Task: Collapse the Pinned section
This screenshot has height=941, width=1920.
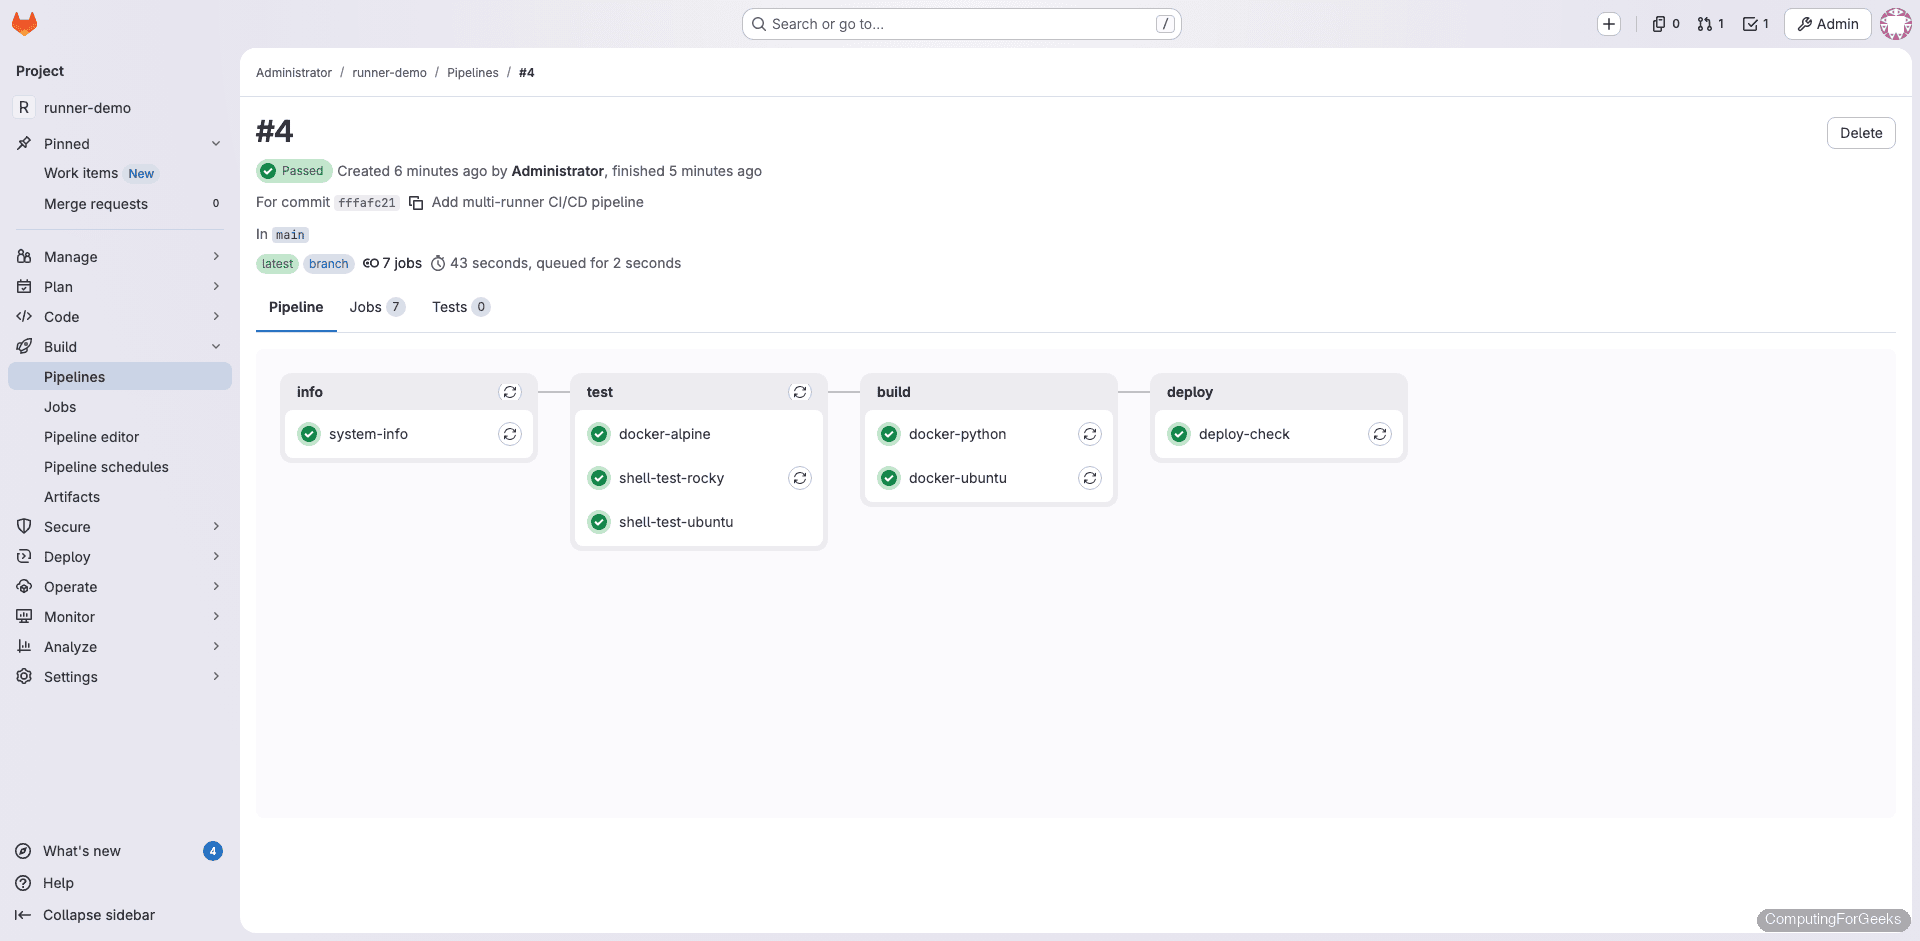Action: pos(216,143)
